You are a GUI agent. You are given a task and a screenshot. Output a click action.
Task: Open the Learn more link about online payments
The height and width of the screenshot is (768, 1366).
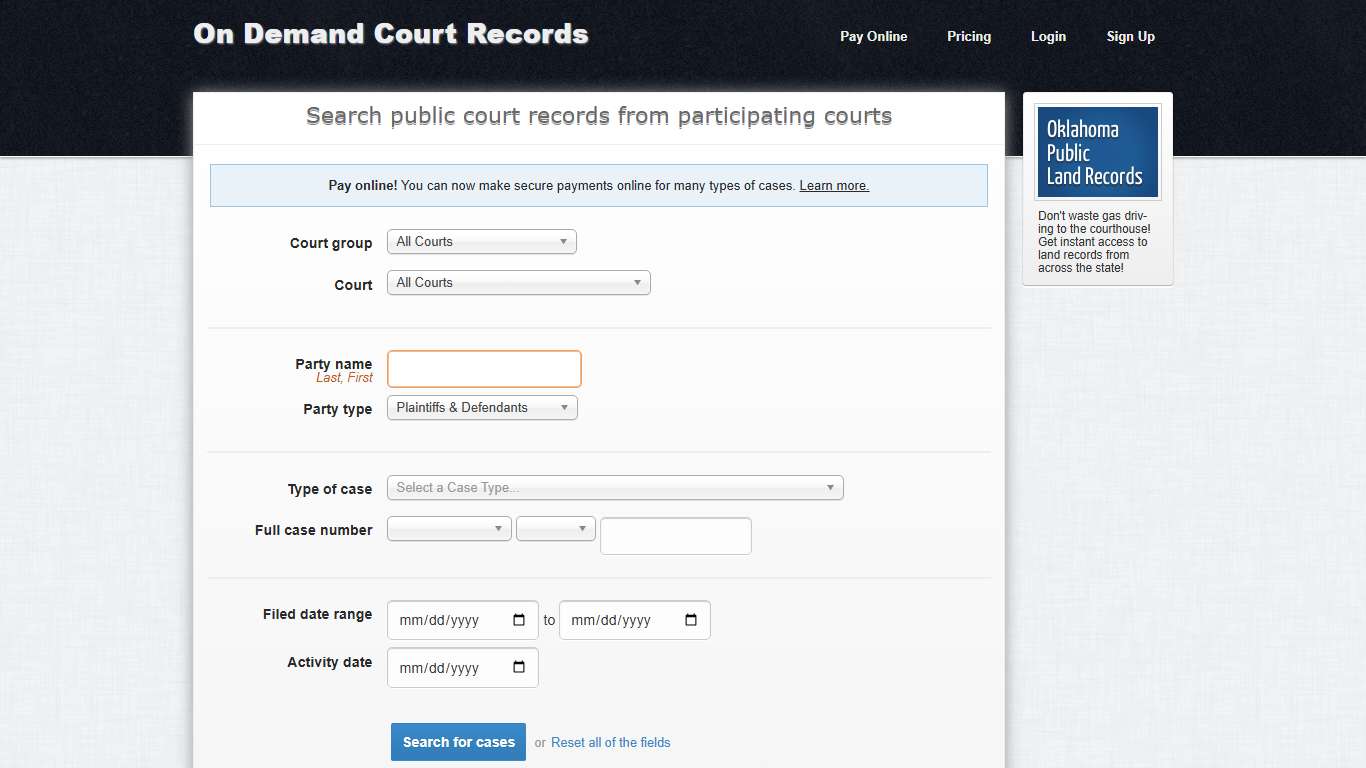click(833, 185)
